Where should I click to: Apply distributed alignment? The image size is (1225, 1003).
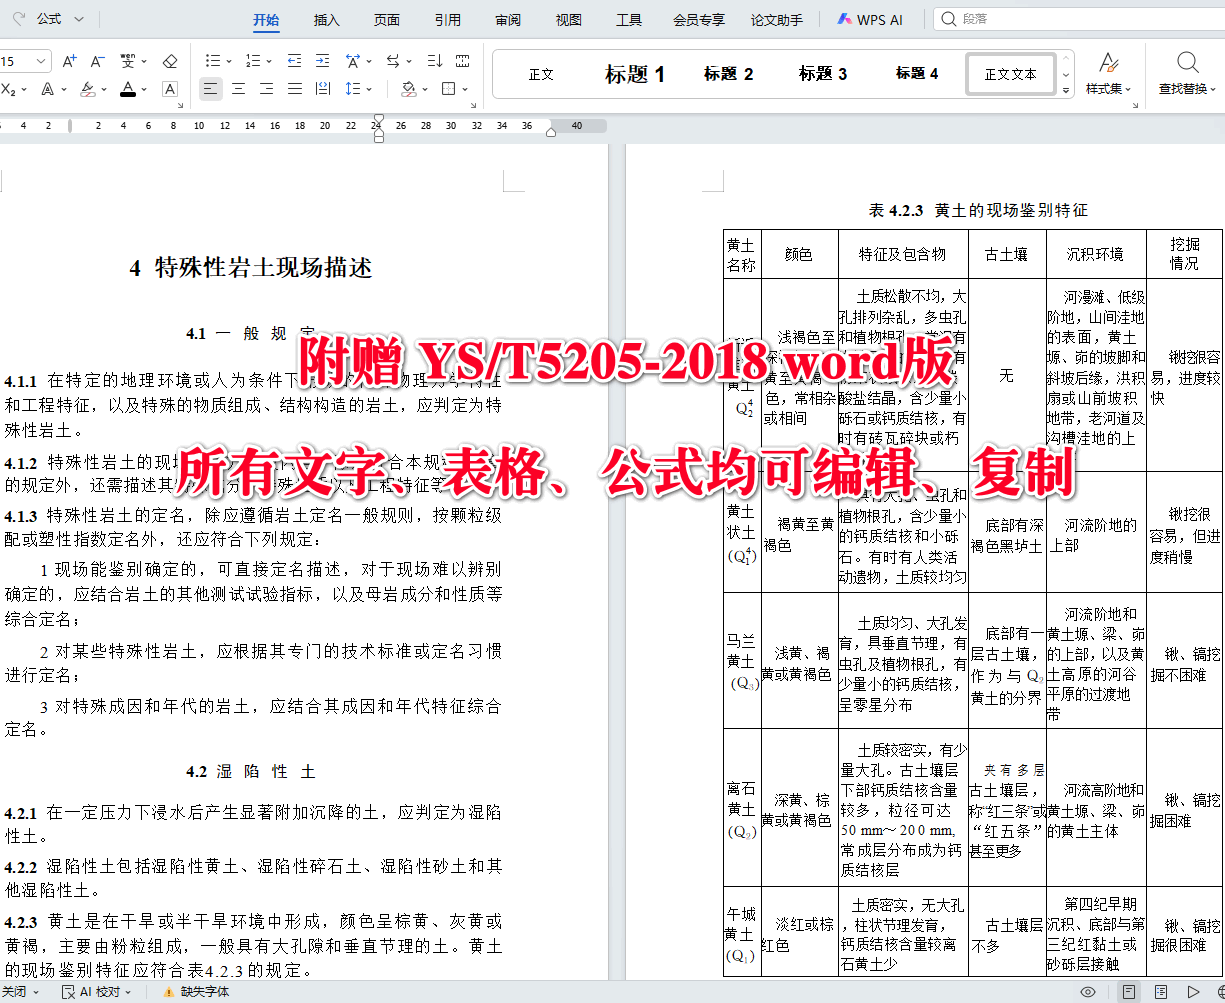(x=322, y=89)
